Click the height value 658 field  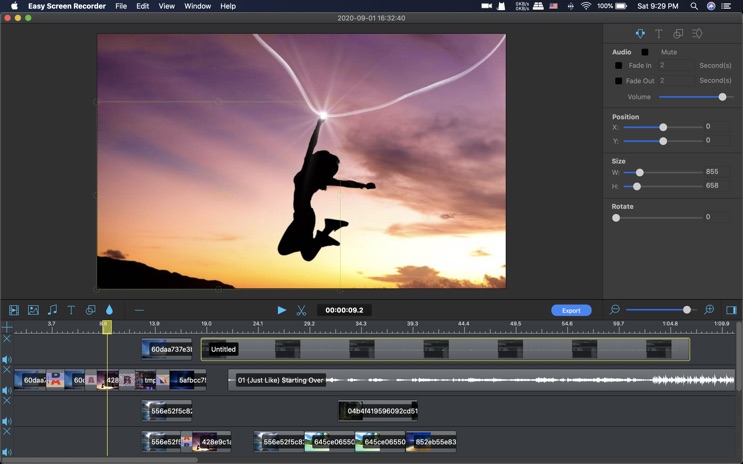click(716, 185)
